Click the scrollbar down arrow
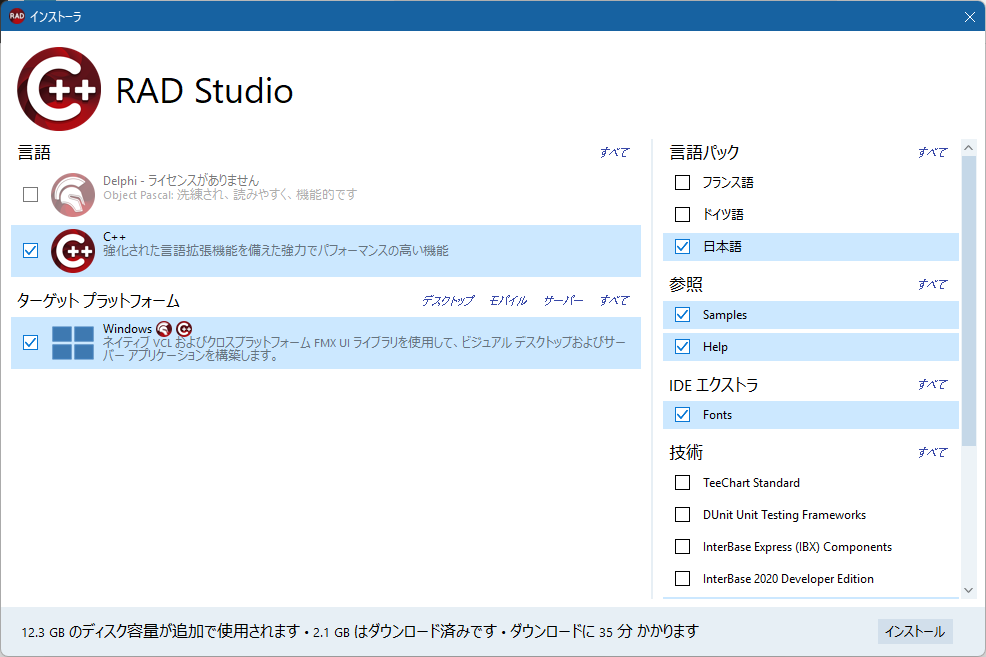The width and height of the screenshot is (986, 657). tap(968, 590)
